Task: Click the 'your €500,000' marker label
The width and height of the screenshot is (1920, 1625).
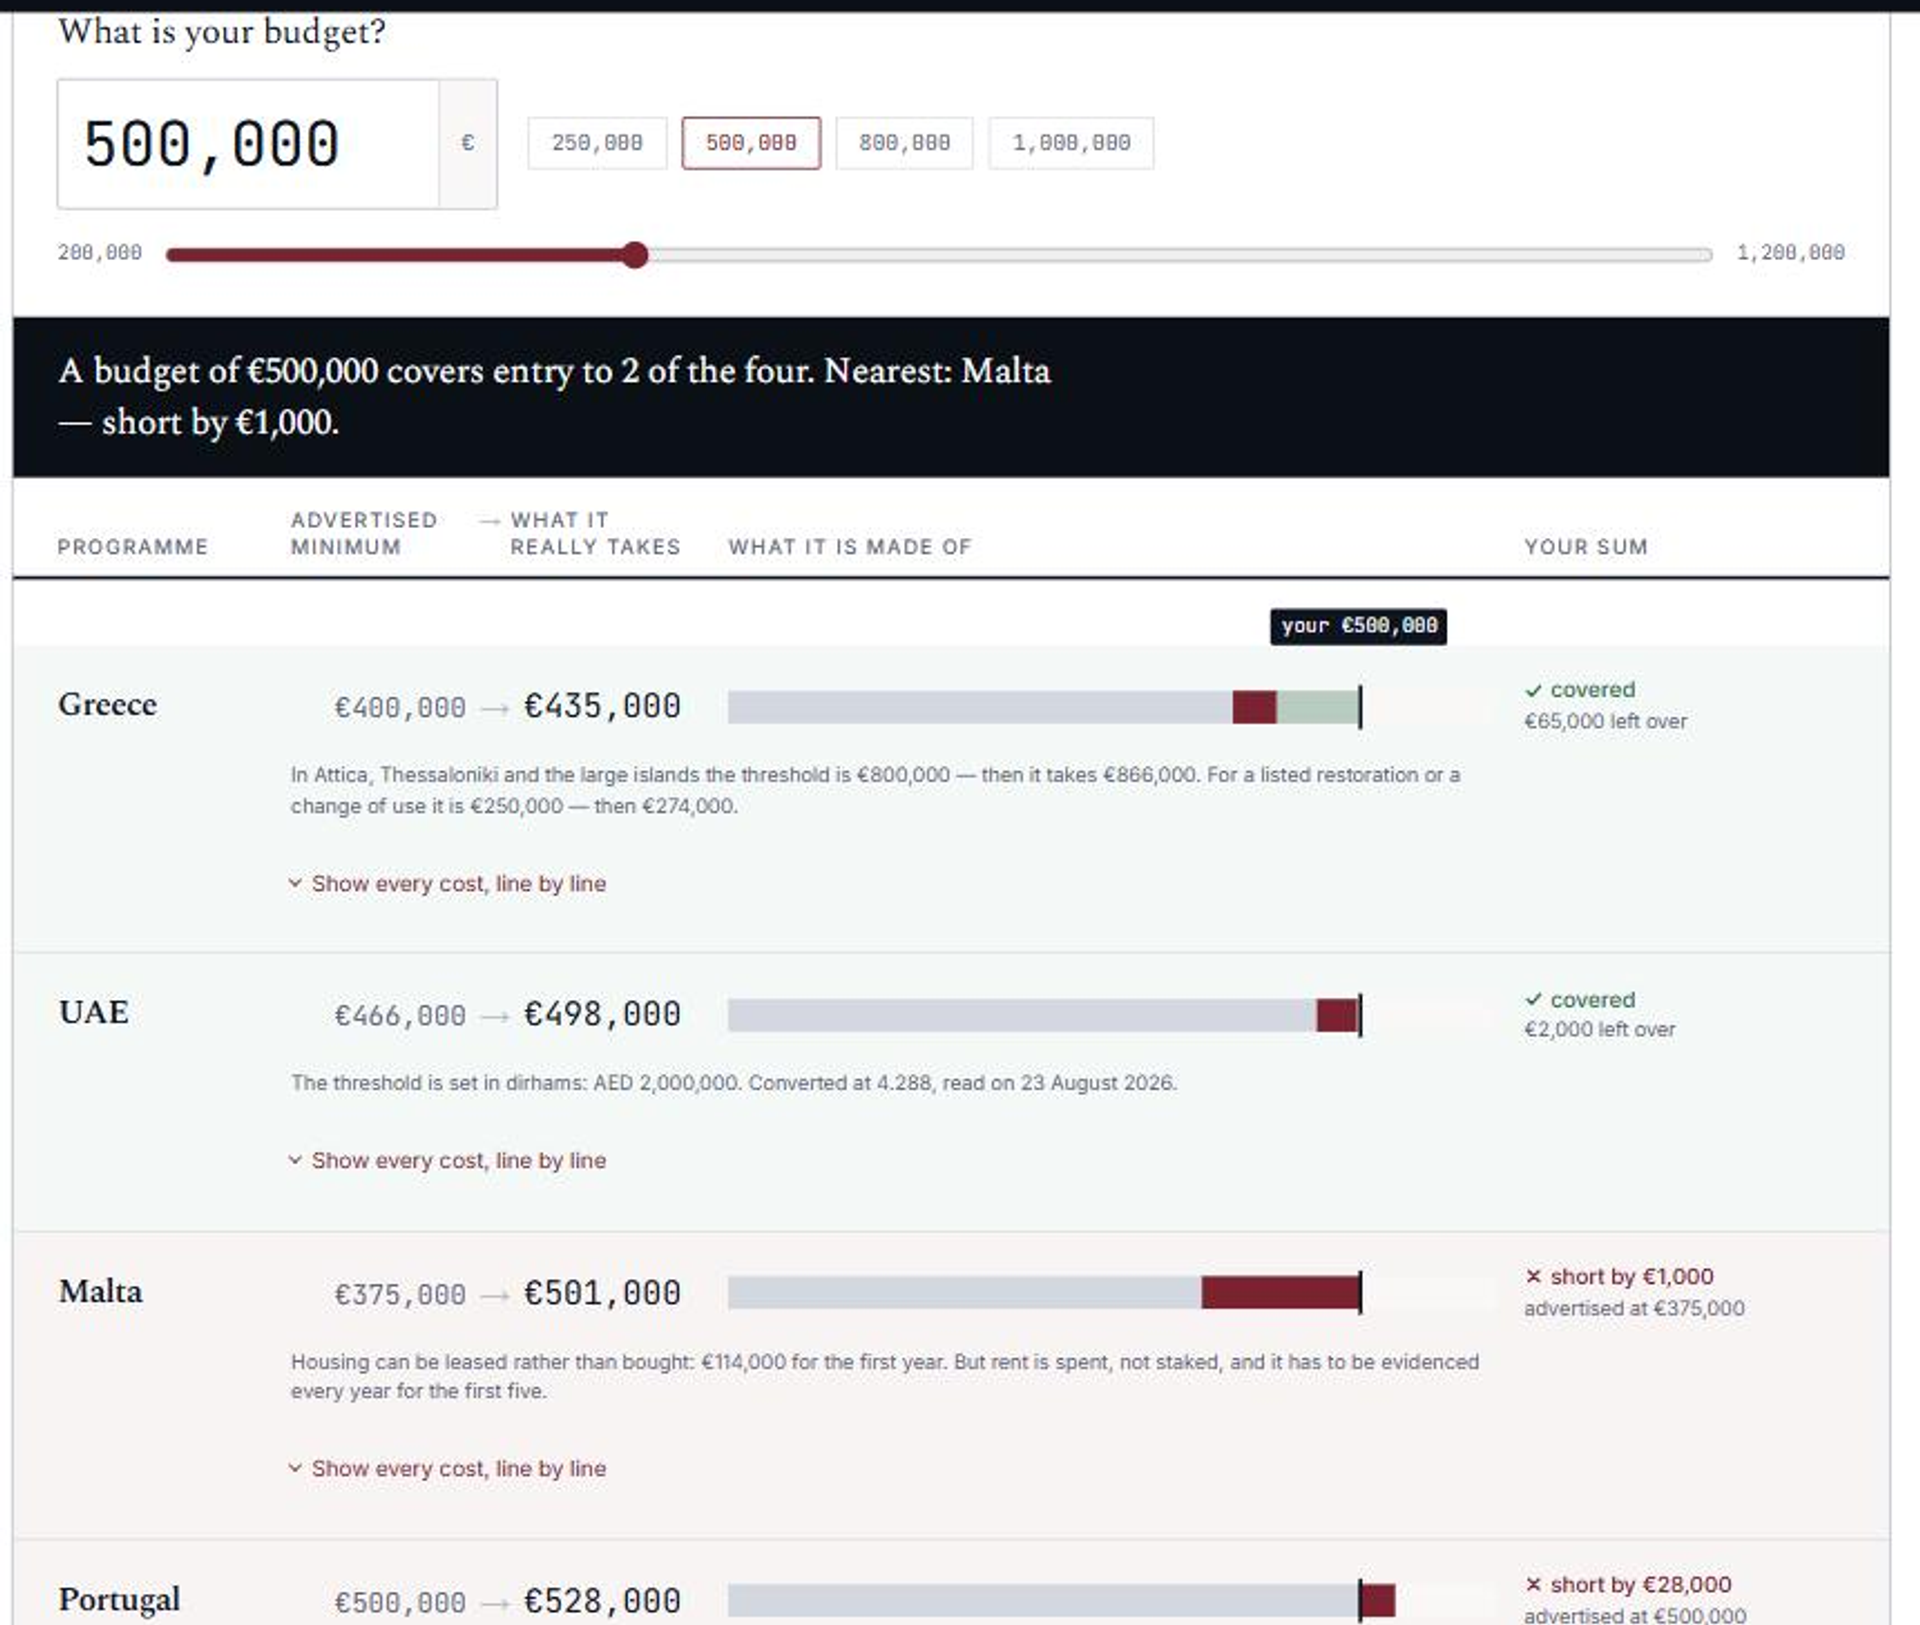Action: coord(1358,626)
